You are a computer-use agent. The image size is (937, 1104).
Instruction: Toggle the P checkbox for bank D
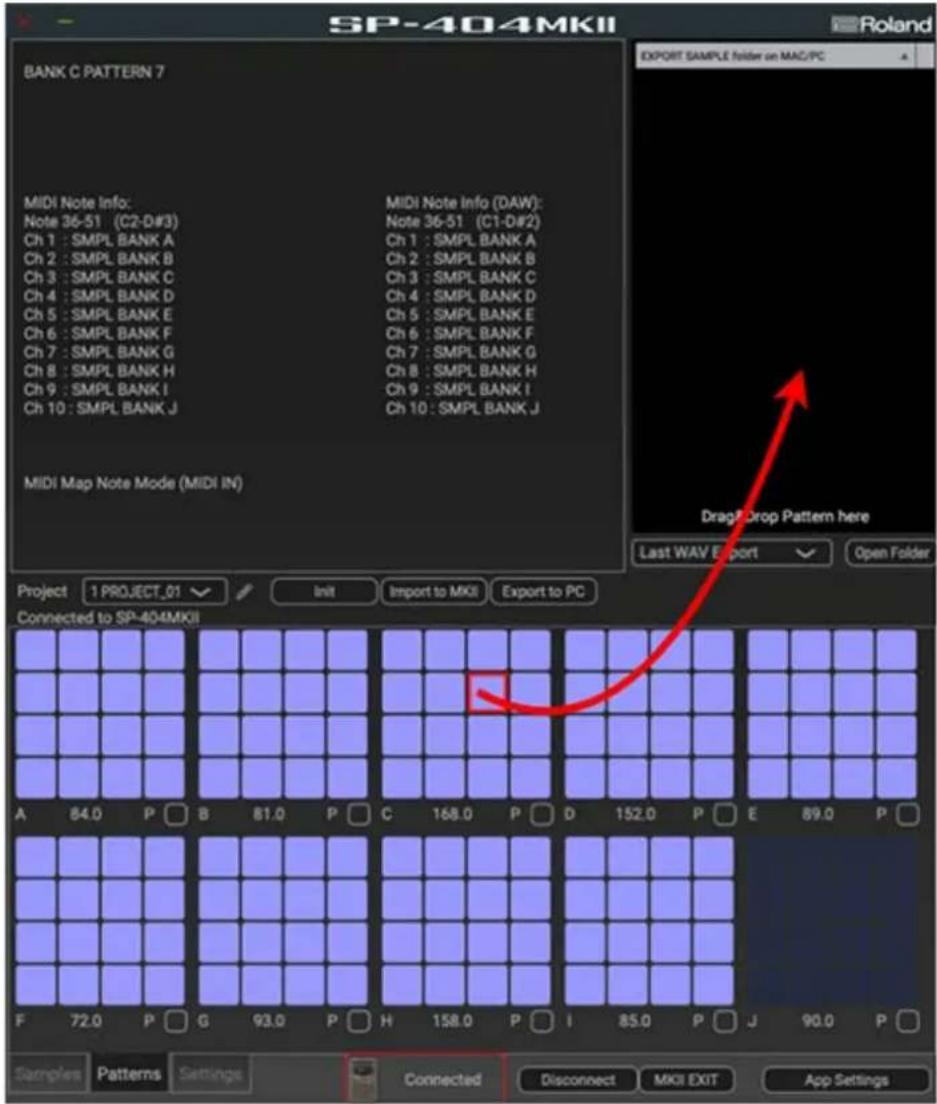coord(725,815)
